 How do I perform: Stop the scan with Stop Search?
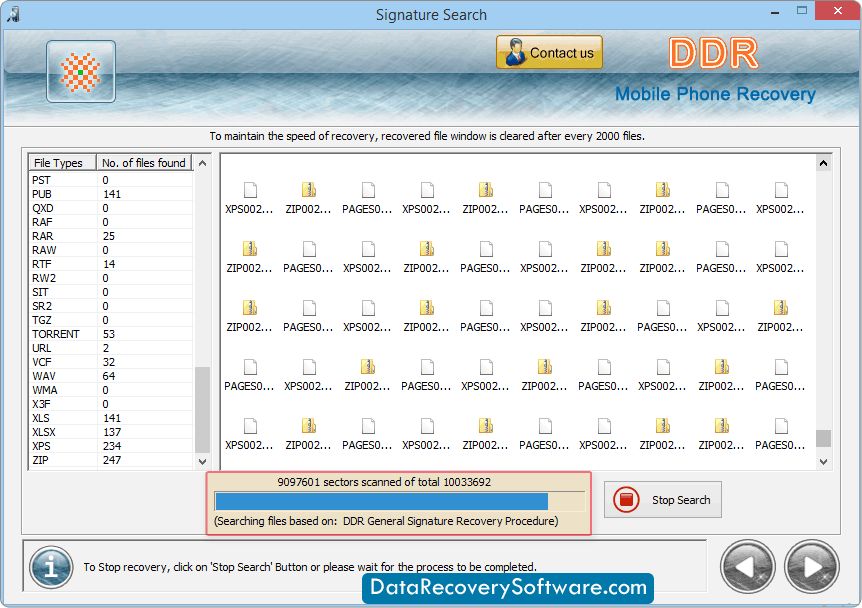(662, 500)
